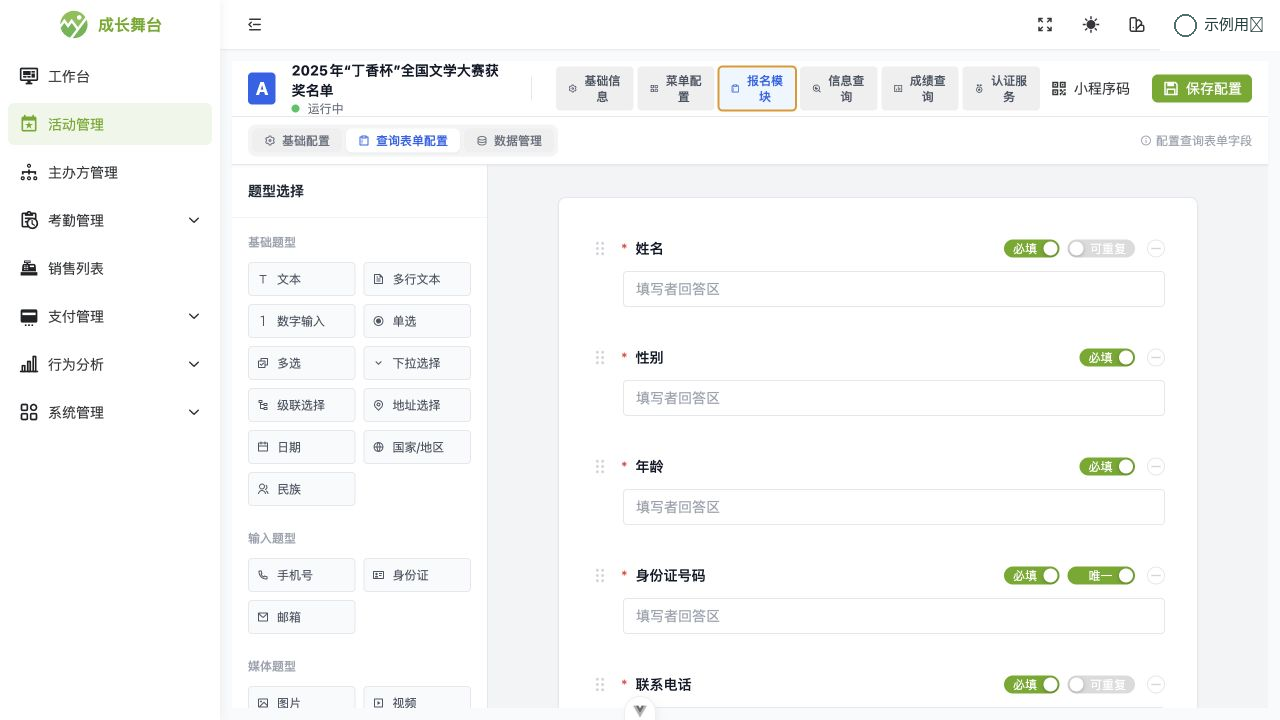1280x720 pixels.
Task: Switch to 信息查询 tab
Action: (x=839, y=88)
